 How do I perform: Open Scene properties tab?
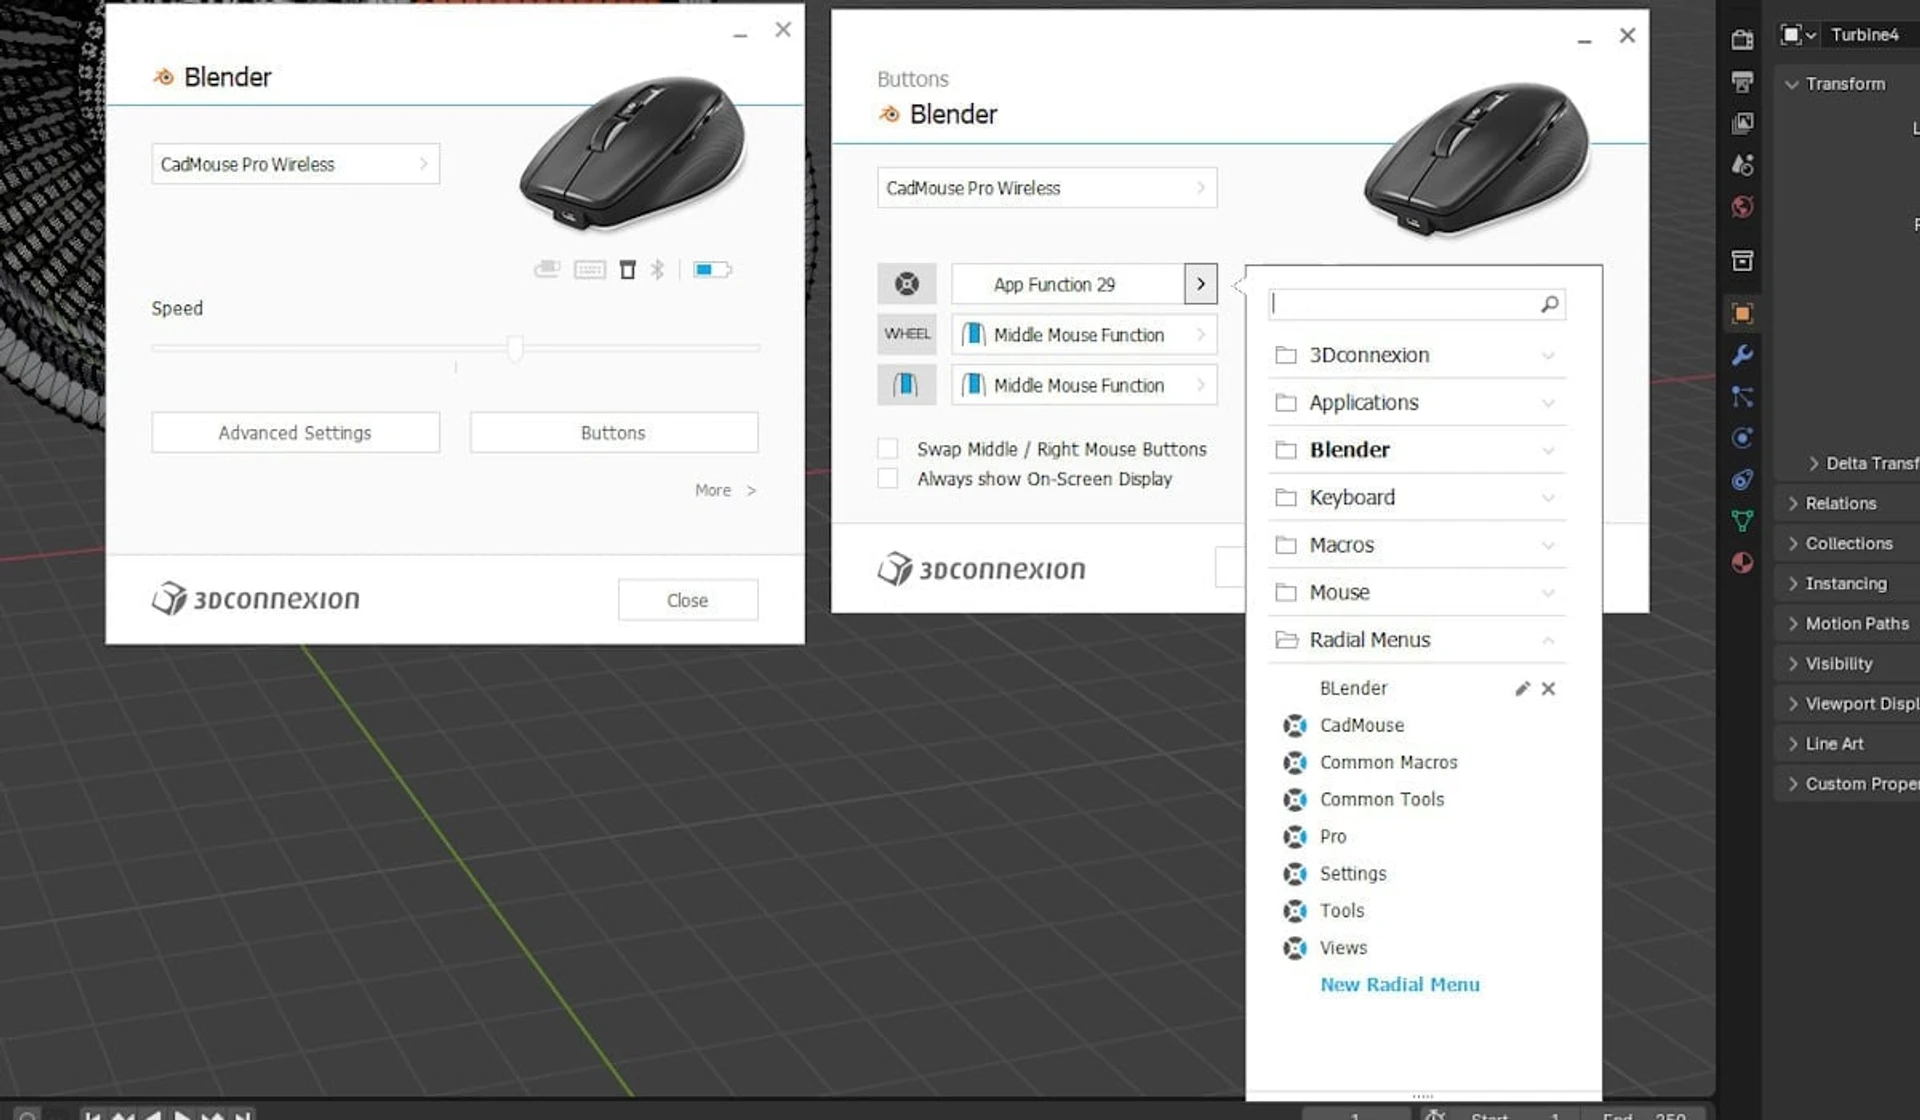1742,165
